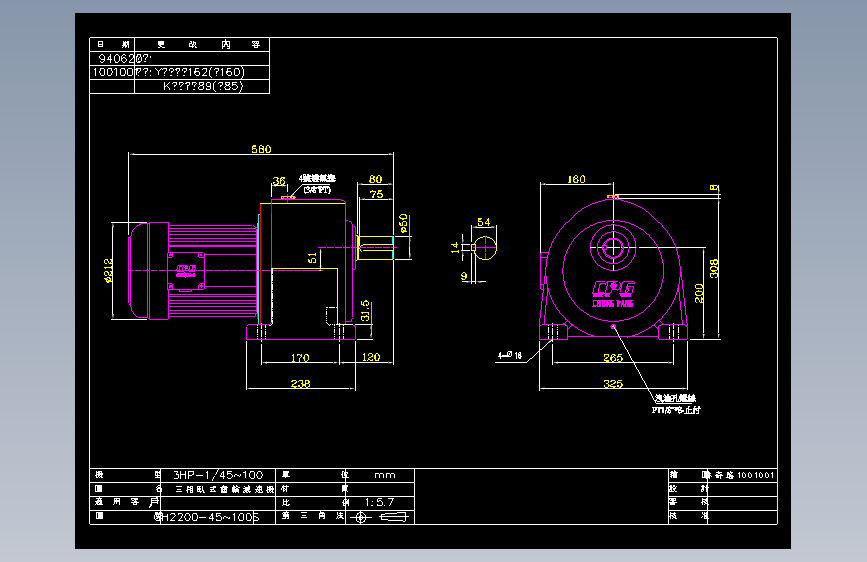Select the (3/8"PT) plug annotation
This screenshot has width=867, height=562.
[x=317, y=190]
